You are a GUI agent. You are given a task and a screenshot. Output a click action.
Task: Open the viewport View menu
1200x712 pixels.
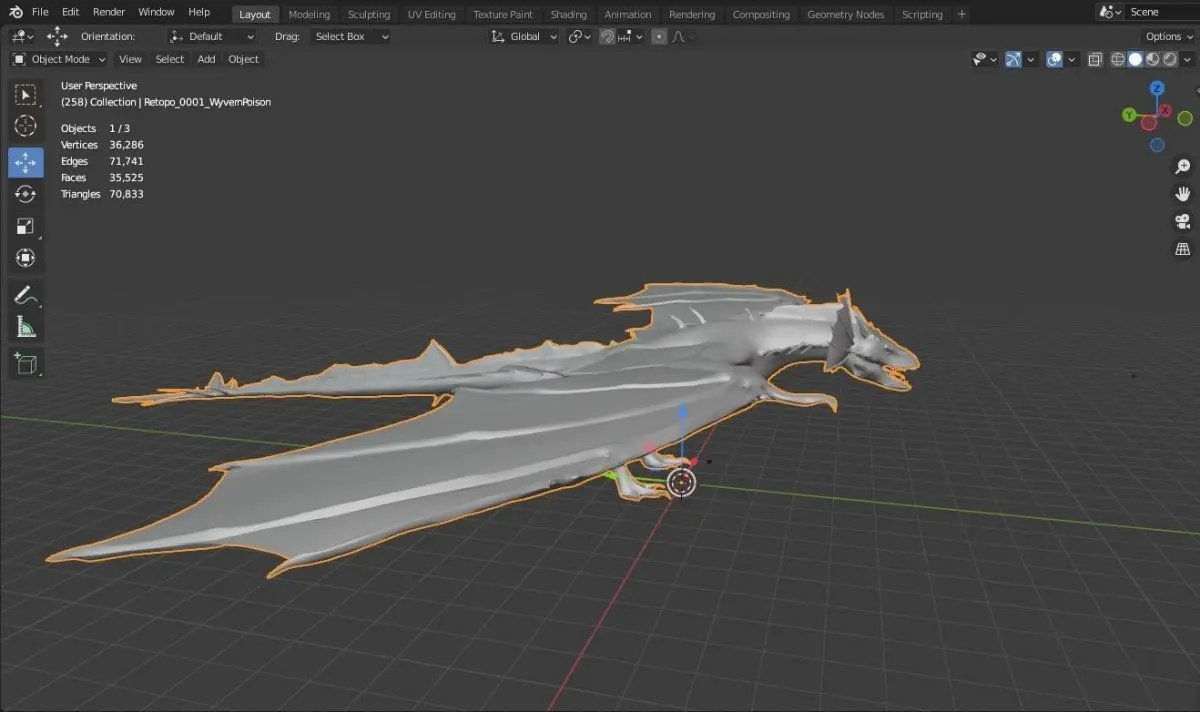pos(130,59)
